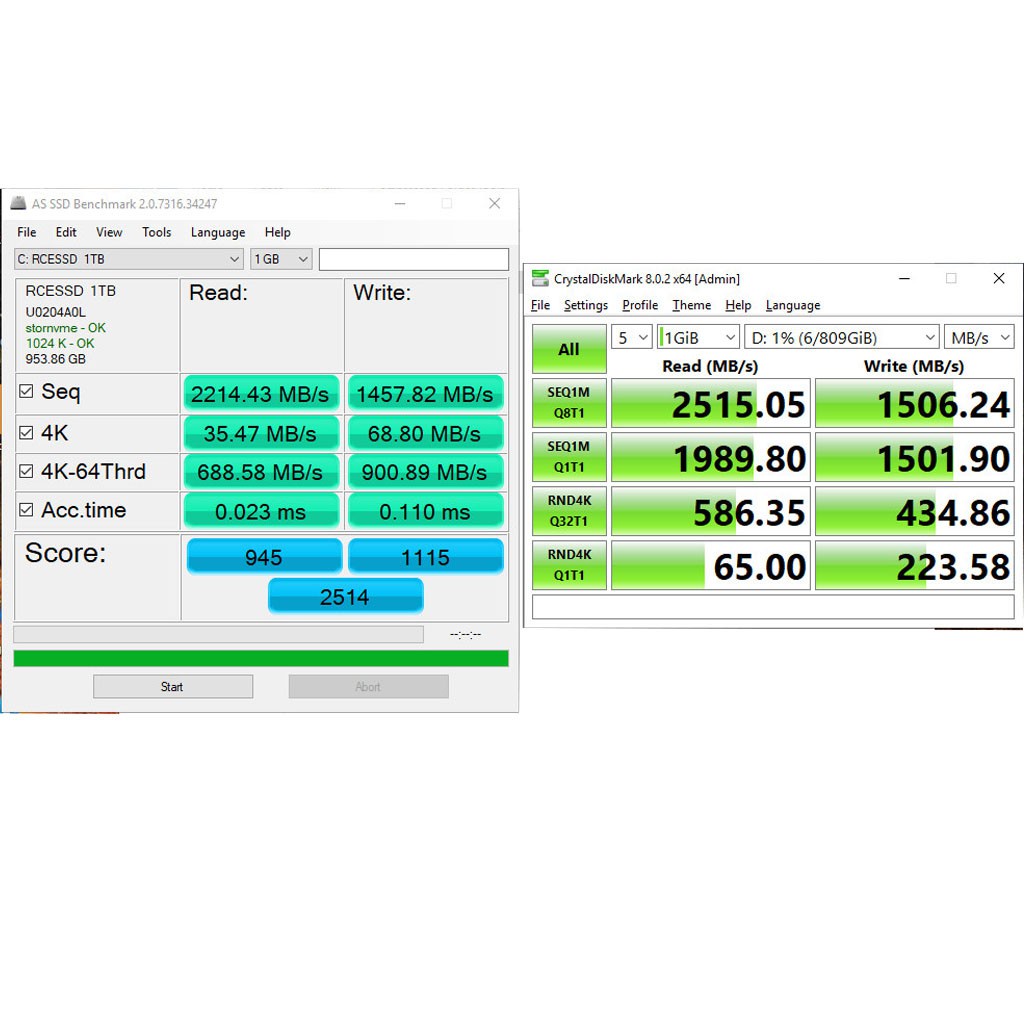Click the empty text field beside 1 GB
Screen dimensions: 1024x1024
point(413,259)
